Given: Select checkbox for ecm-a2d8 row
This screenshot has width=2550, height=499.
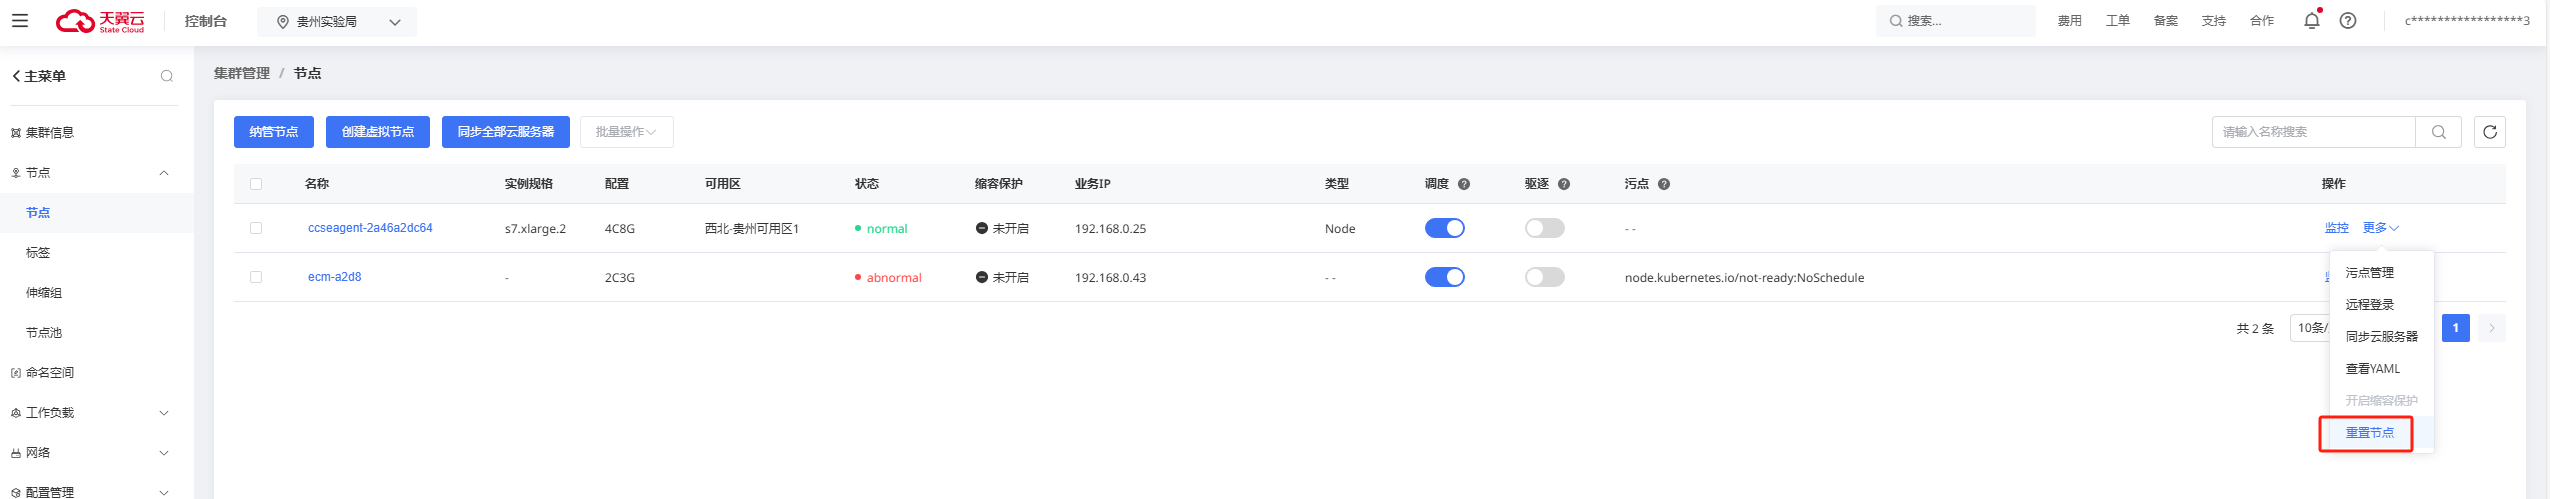Looking at the screenshot, I should [256, 277].
